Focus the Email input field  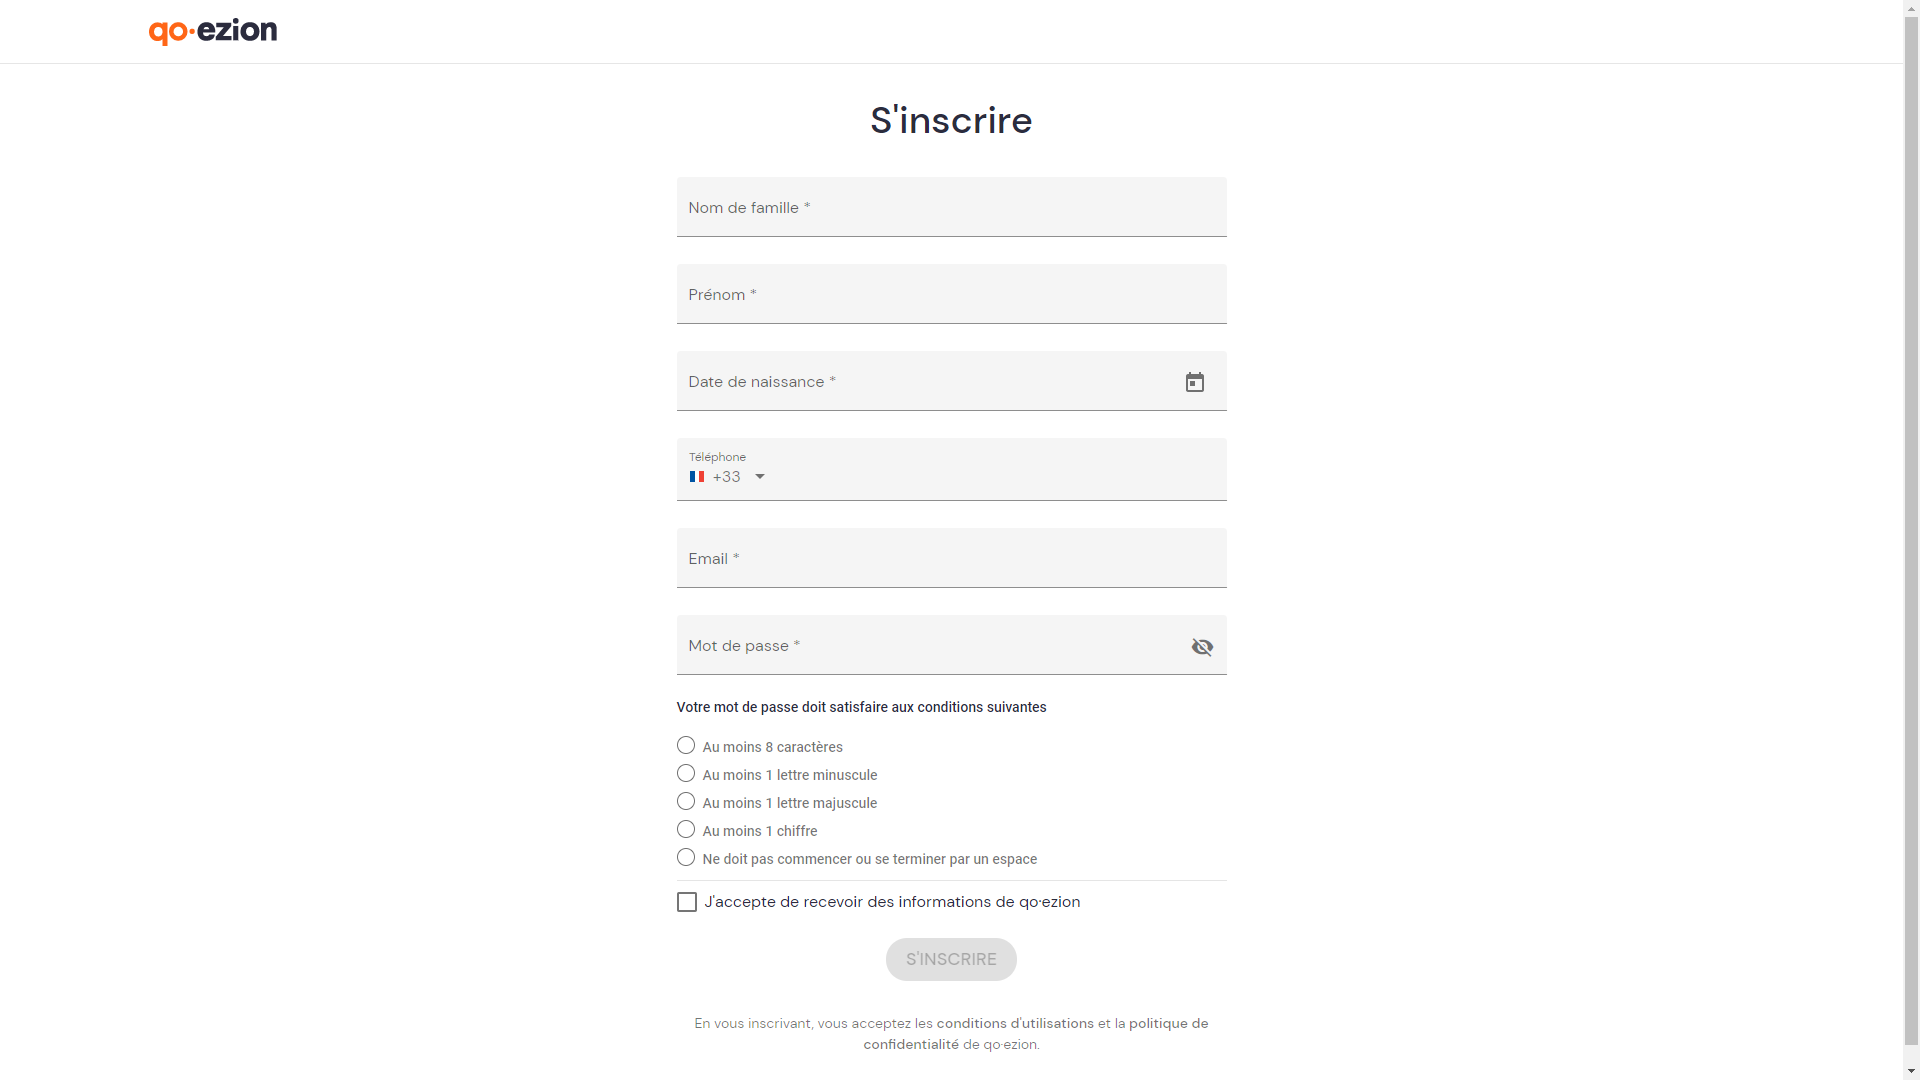(x=951, y=558)
